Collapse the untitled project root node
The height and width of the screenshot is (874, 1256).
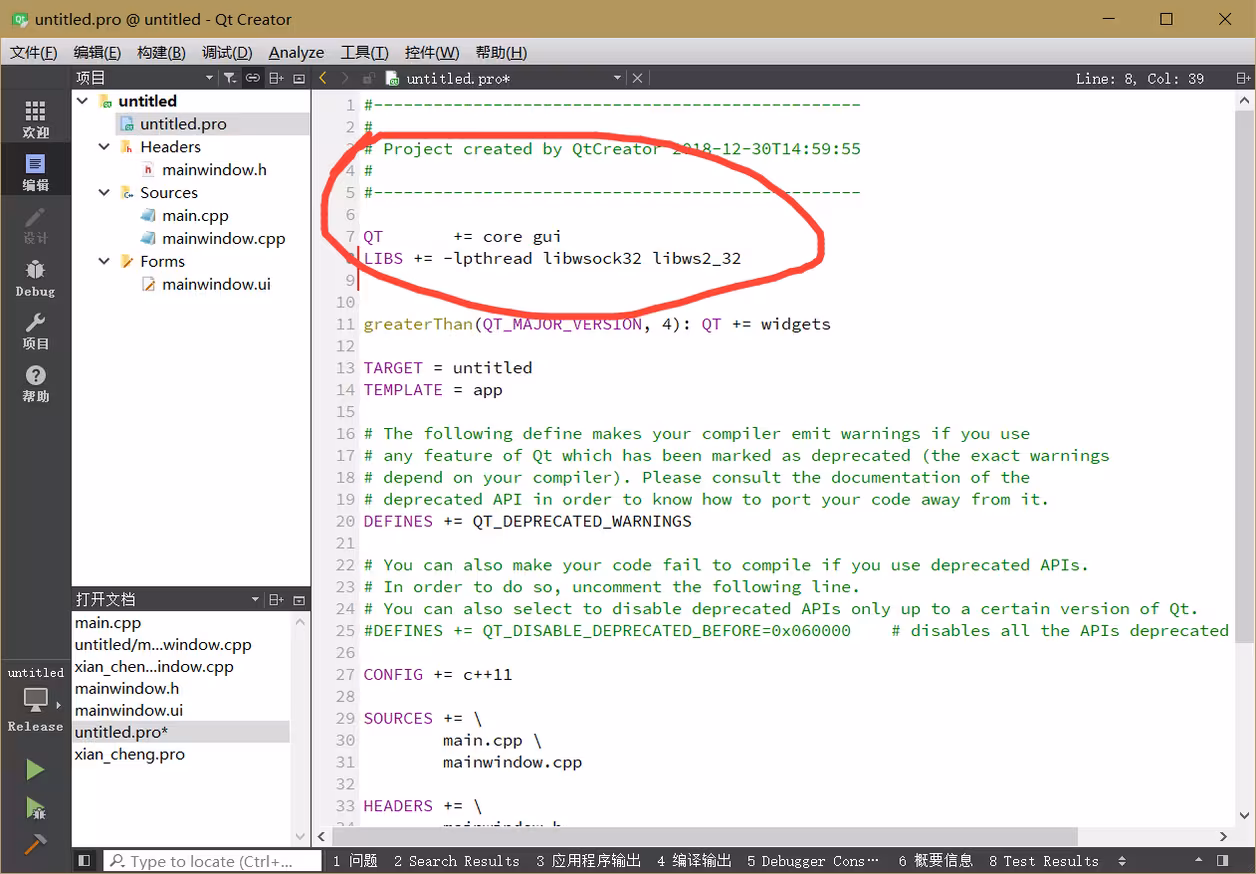tap(82, 101)
